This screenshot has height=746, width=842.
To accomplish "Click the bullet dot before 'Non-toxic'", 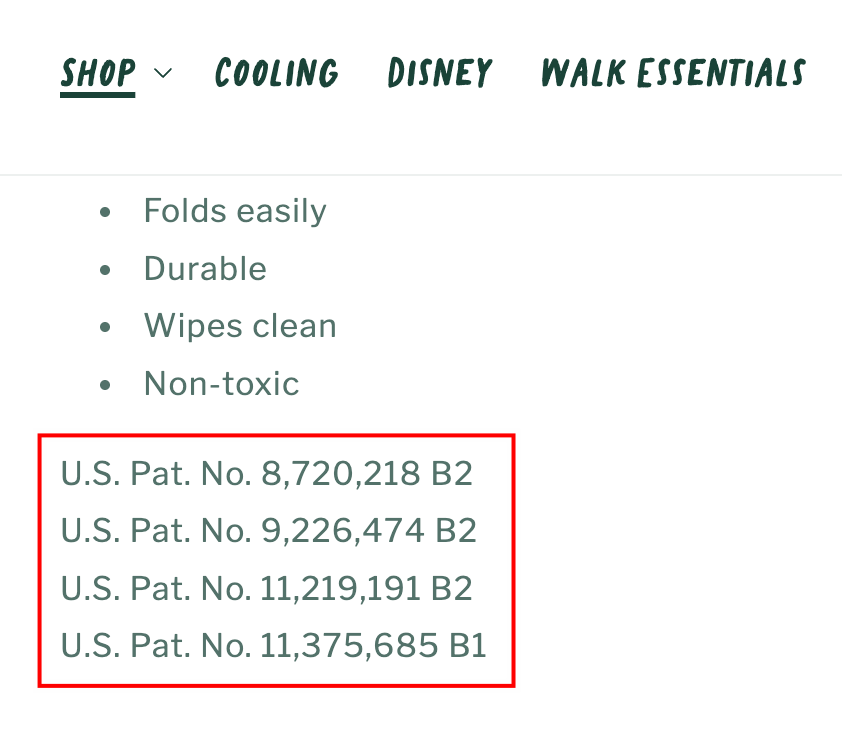I will 106,384.
